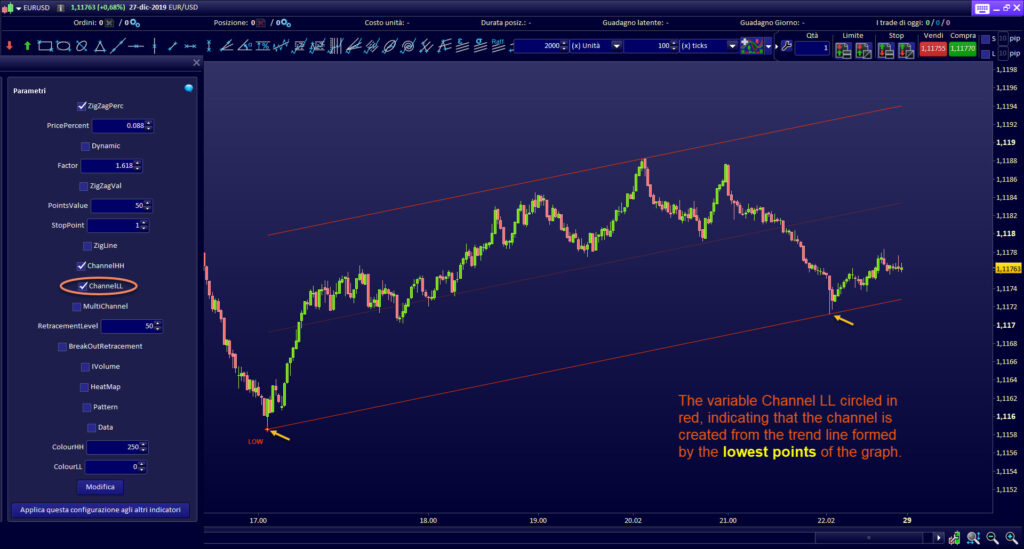Open the wrench settings icon

[x=786, y=47]
